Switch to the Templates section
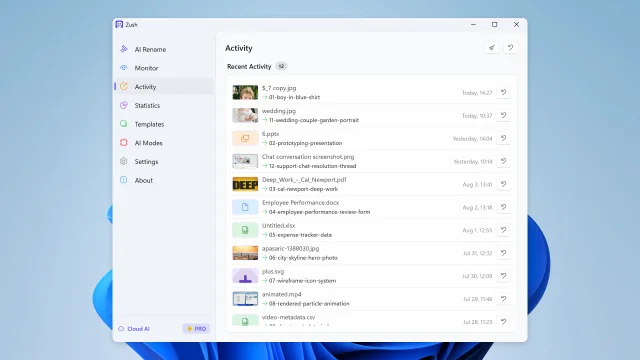Image resolution: width=640 pixels, height=360 pixels. click(164, 124)
